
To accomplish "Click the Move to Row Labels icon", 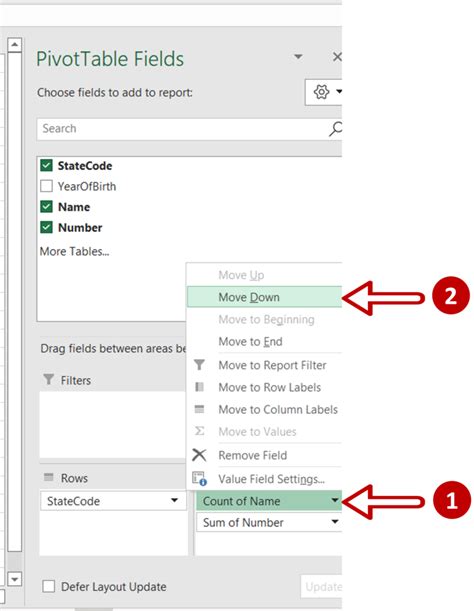I will [199, 387].
